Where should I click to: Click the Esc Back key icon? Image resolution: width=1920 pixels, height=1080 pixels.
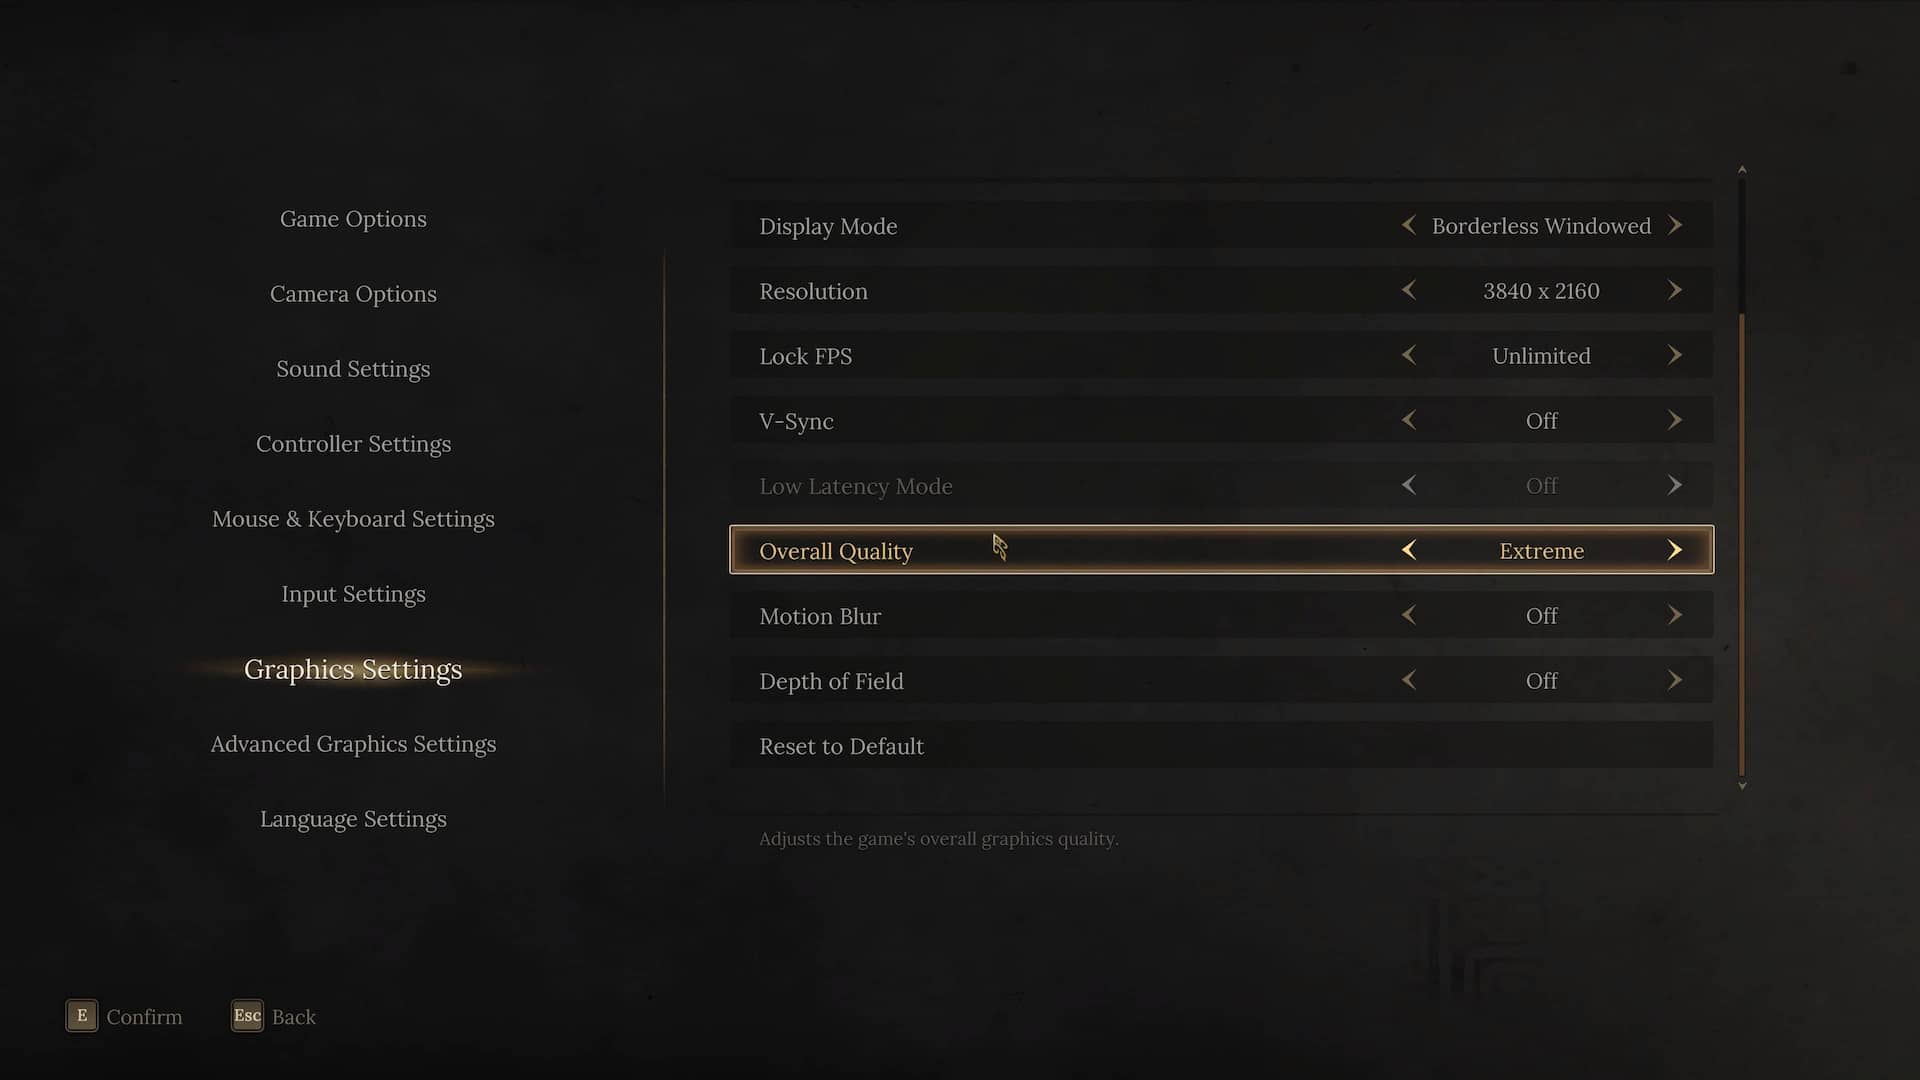coord(247,1016)
